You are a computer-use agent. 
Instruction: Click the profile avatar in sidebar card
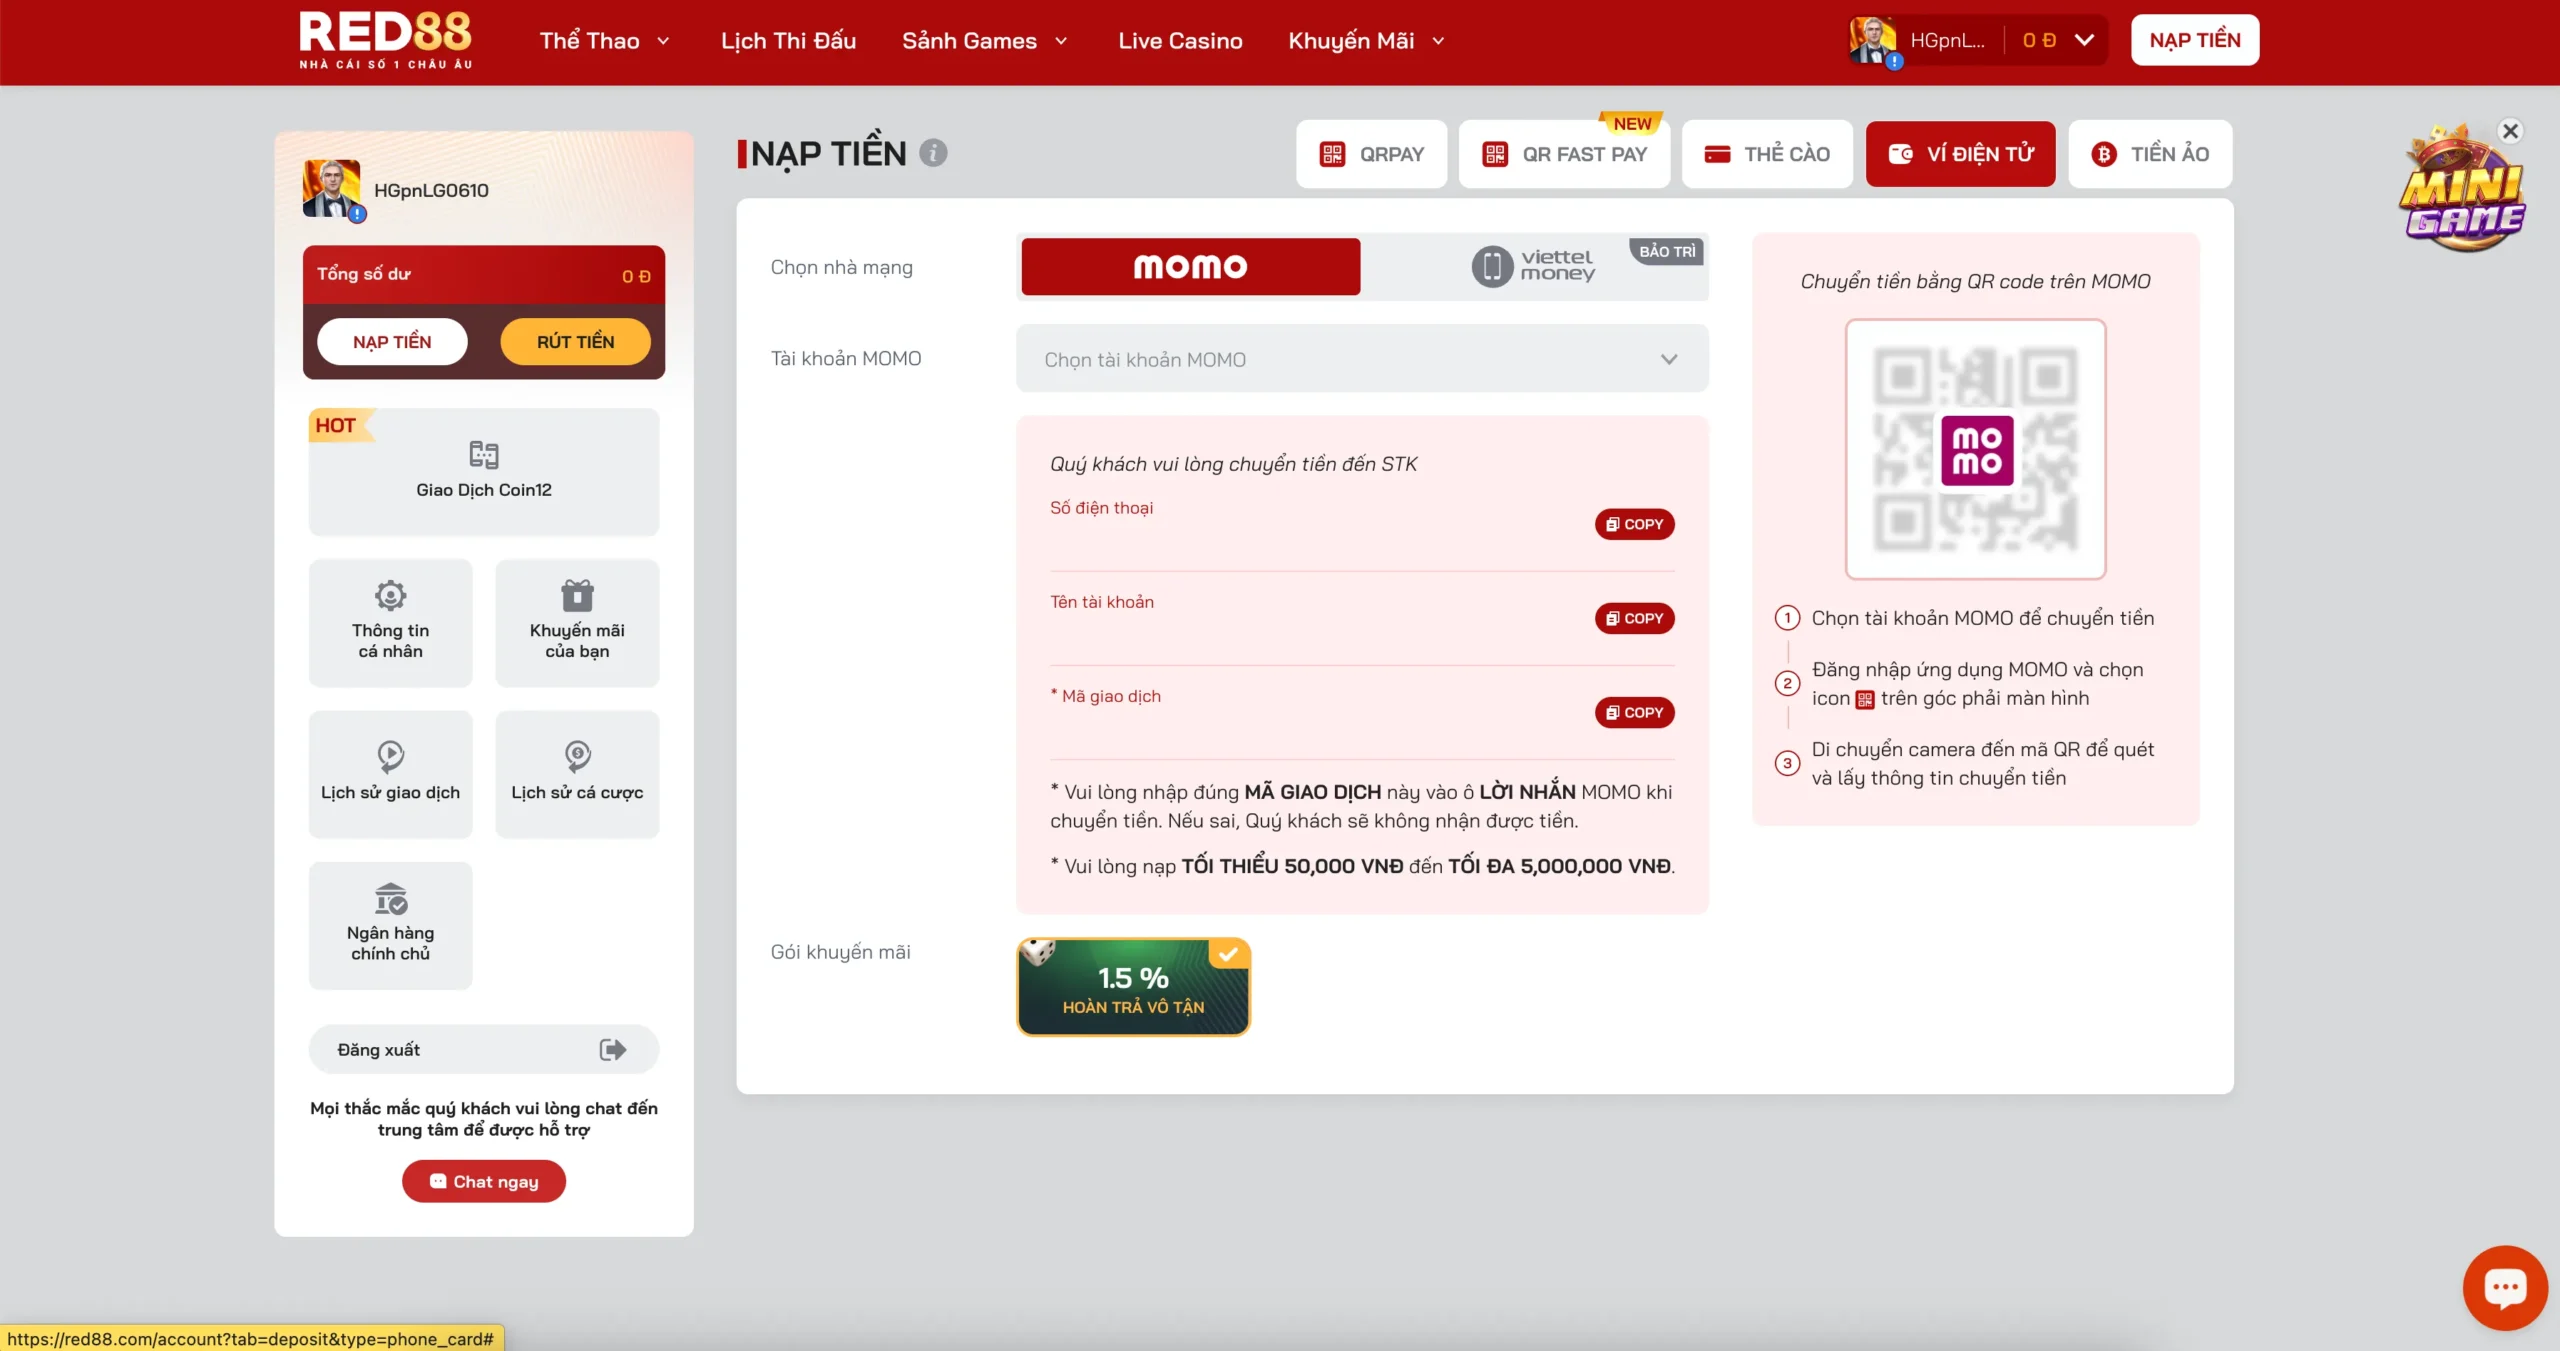click(332, 189)
